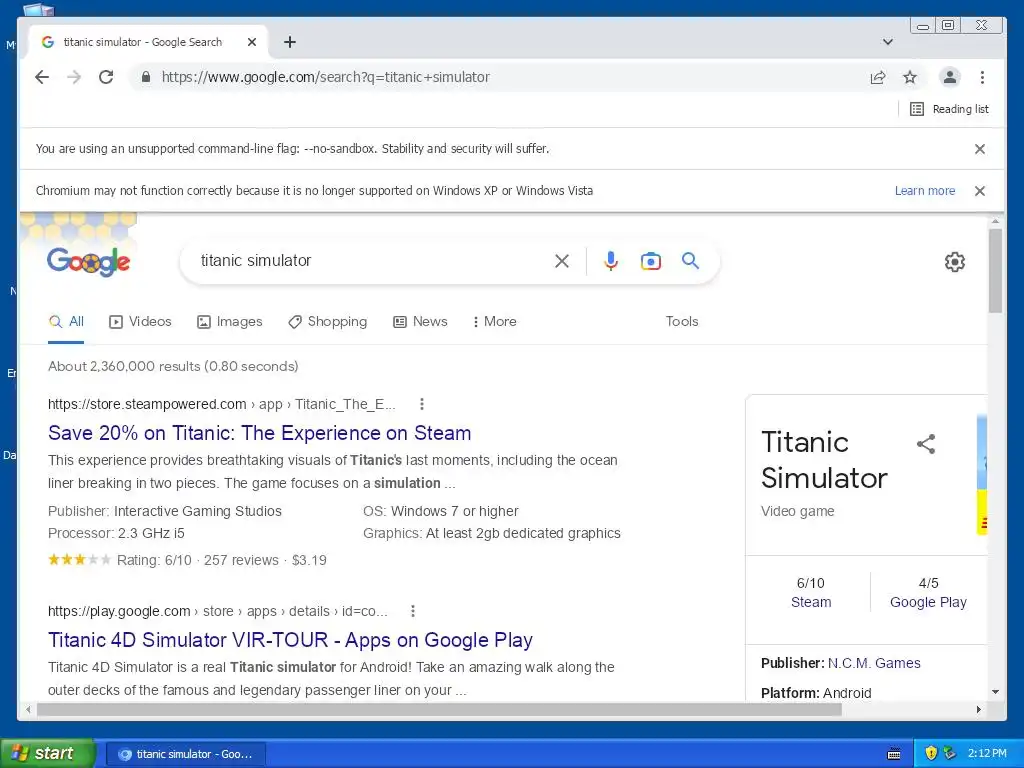Start voice search with the microphone icon
Viewport: 1024px width, 768px height.
(x=611, y=261)
